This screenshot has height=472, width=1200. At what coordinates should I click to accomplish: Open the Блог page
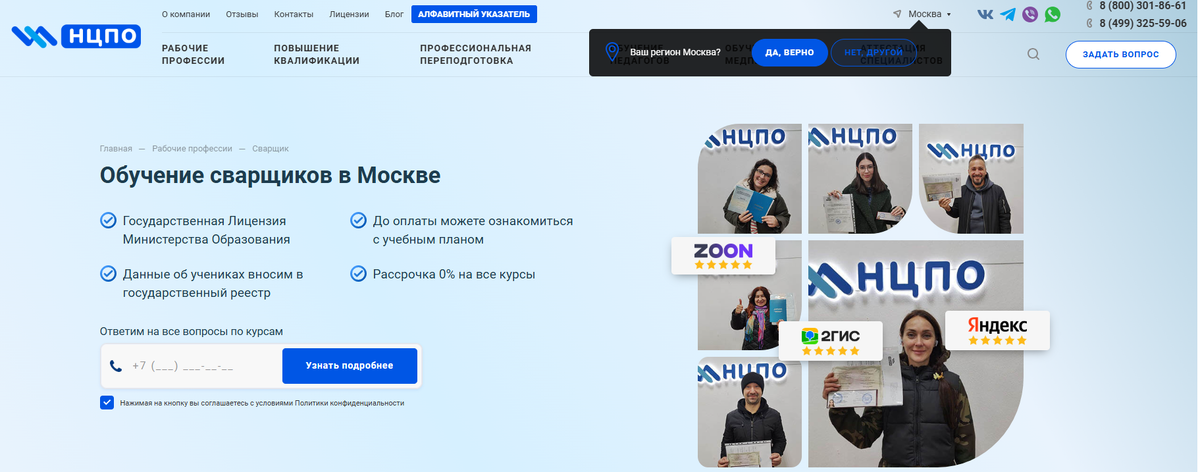394,14
